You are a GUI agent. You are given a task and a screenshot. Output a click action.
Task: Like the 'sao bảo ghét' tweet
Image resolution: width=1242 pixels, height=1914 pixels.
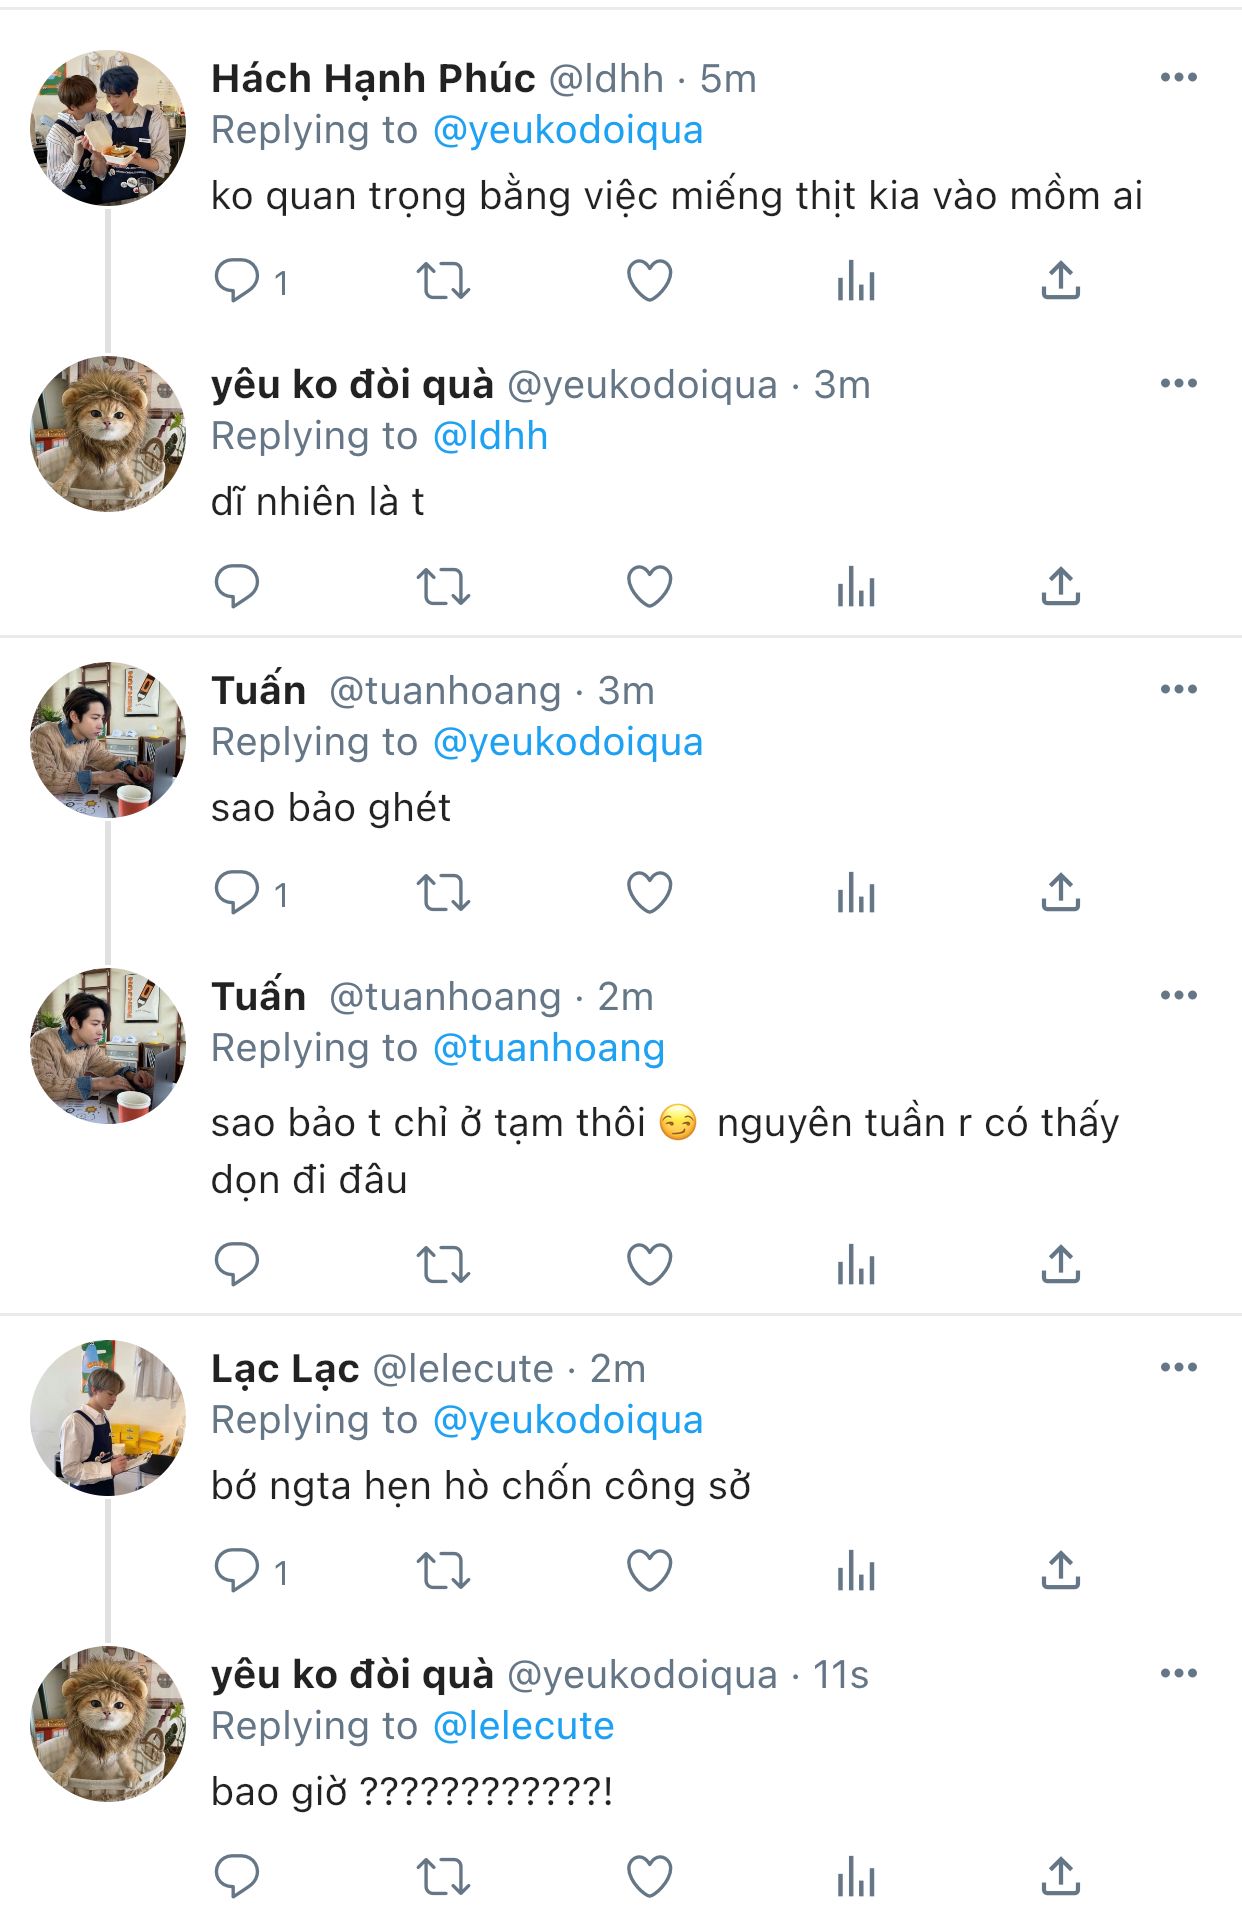(649, 893)
